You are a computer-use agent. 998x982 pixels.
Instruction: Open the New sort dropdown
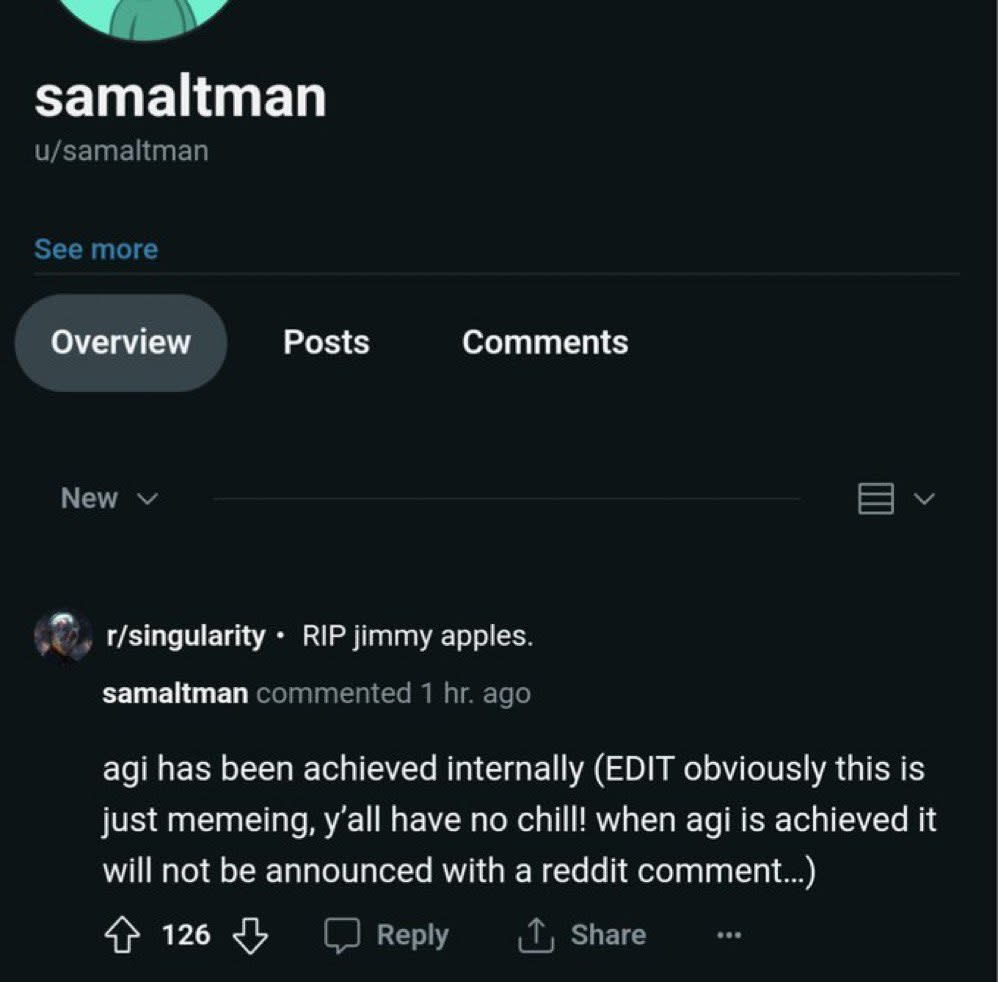pos(109,498)
